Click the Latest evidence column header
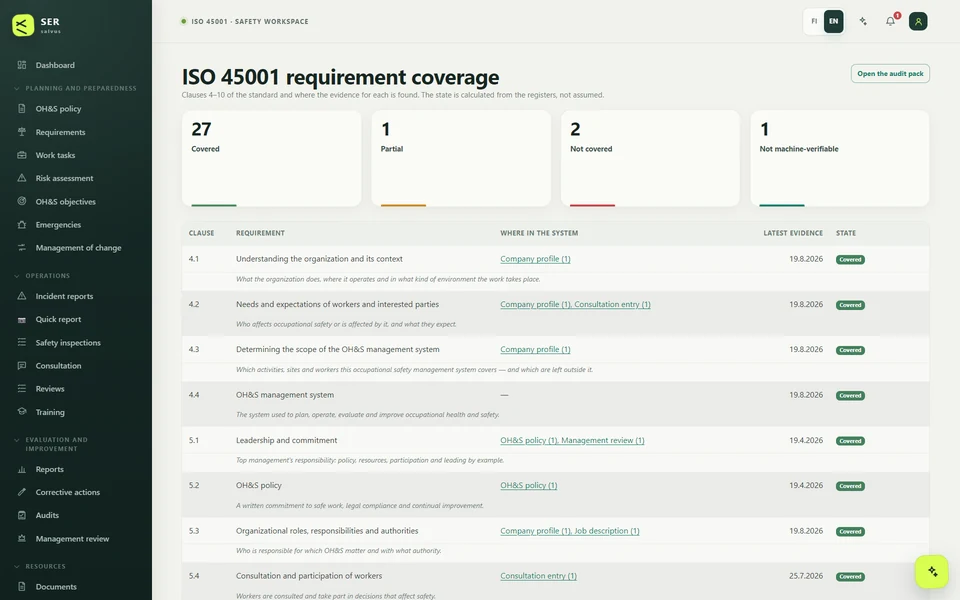The width and height of the screenshot is (960, 600). 793,233
